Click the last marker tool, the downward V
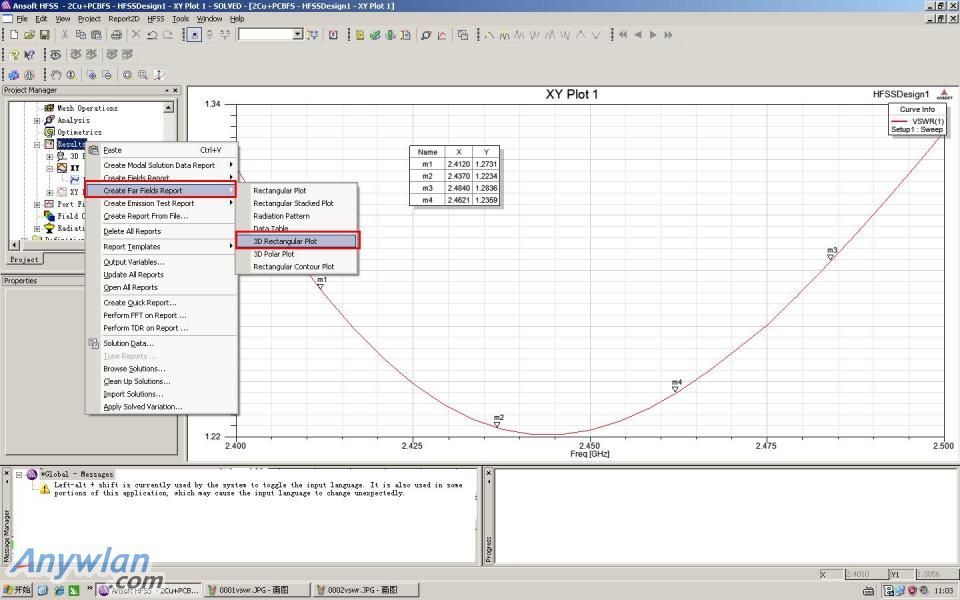 596,35
